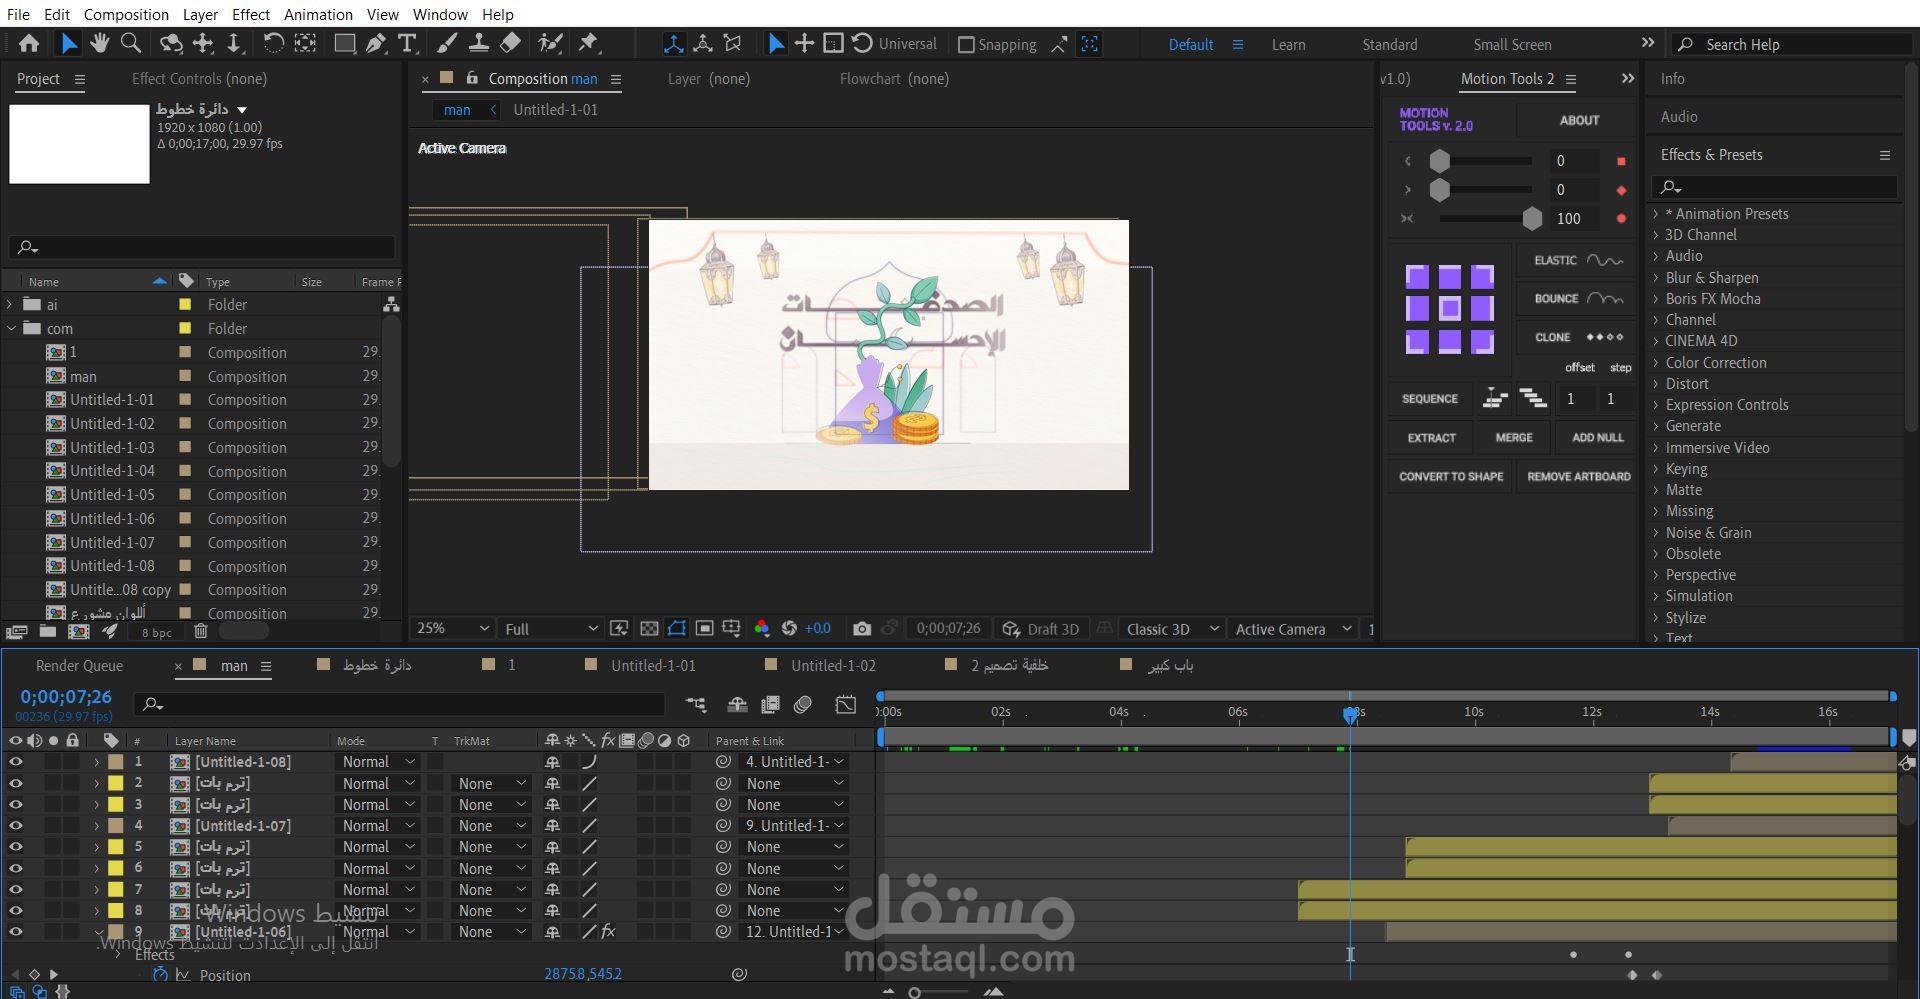Toggle Draft 3D mode
This screenshot has width=1920, height=999.
(1041, 629)
